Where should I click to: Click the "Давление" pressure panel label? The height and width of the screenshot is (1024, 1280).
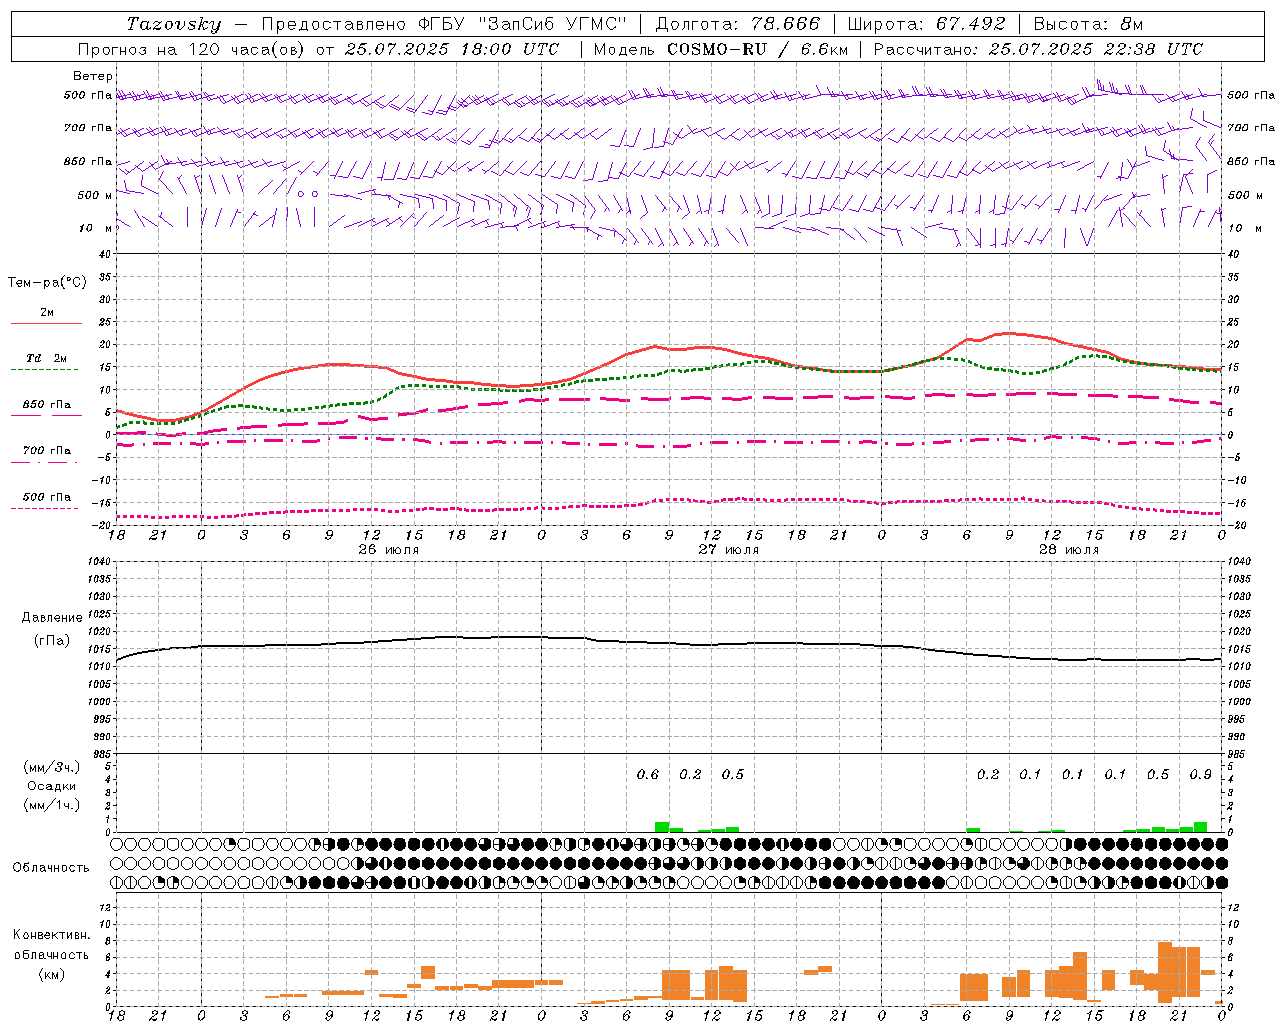[52, 618]
